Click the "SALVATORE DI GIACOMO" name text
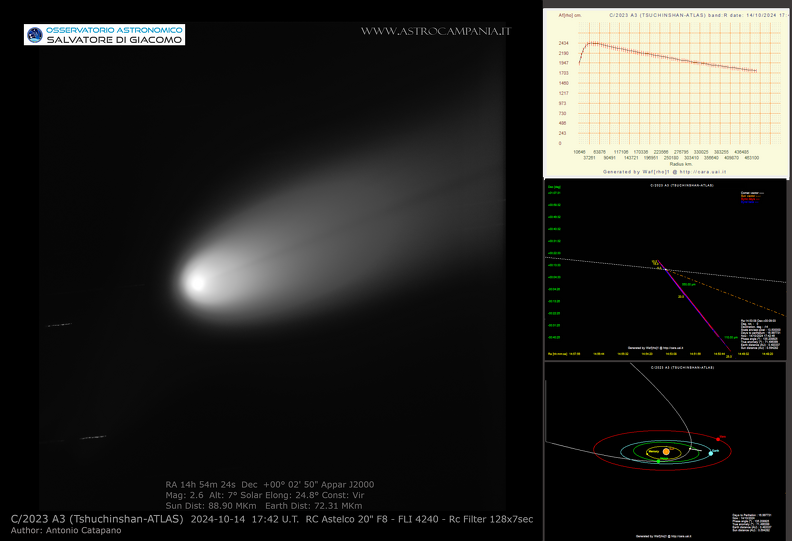Viewport: 792px width, 541px height. pyautogui.click(x=114, y=40)
